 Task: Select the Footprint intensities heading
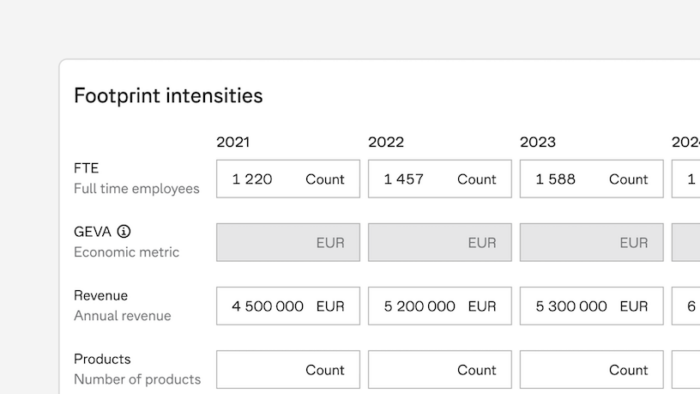click(x=168, y=95)
